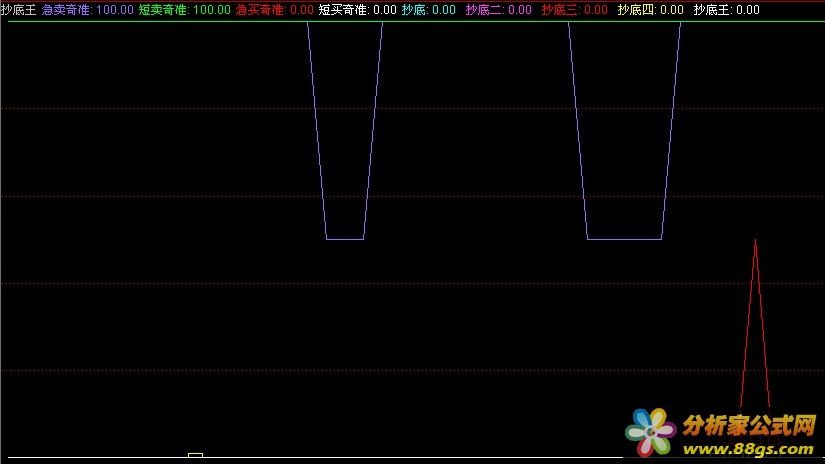Click the 短卖奇准: 100.00 label
Image resolution: width=825 pixels, height=464 pixels.
click(185, 9)
